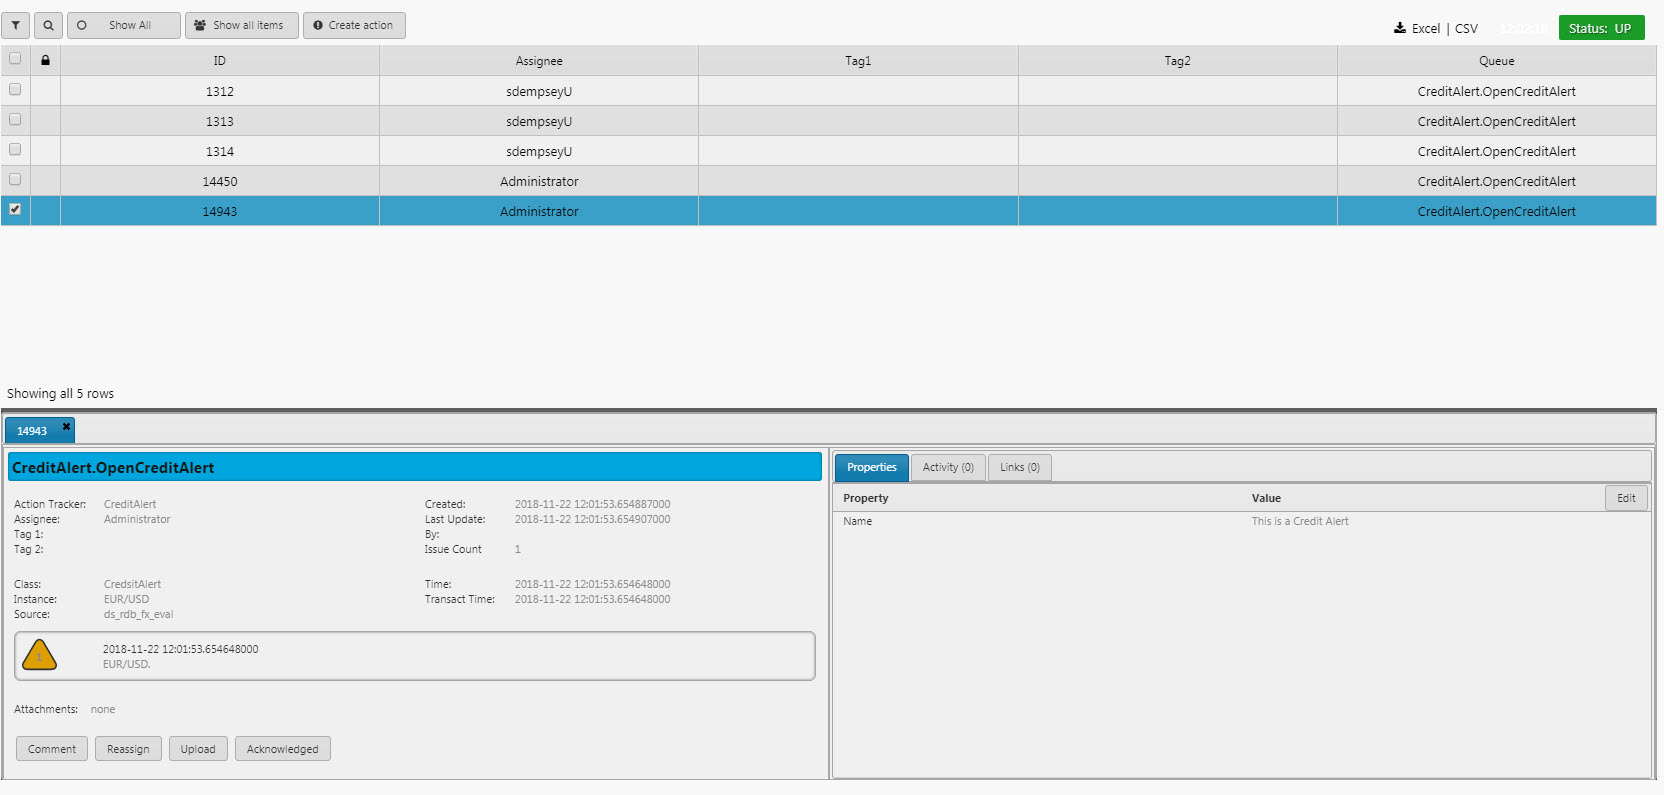Image resolution: width=1664 pixels, height=795 pixels.
Task: Switch to the Activity (0) tab
Action: tap(947, 467)
